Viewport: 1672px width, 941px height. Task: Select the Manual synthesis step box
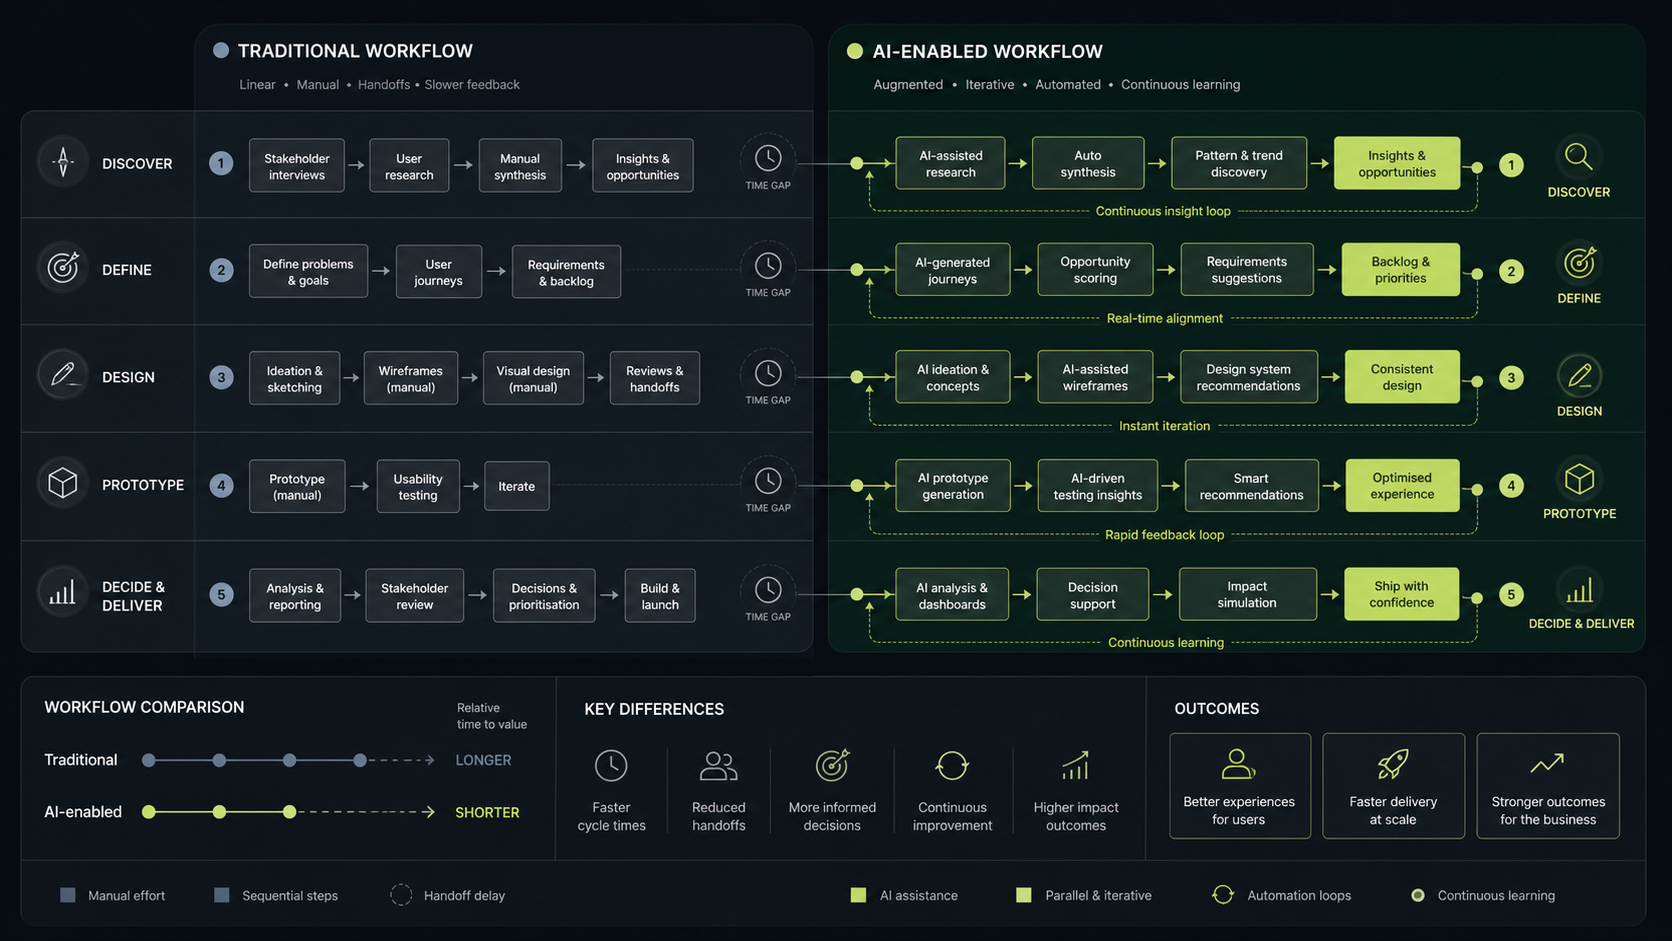tap(520, 166)
